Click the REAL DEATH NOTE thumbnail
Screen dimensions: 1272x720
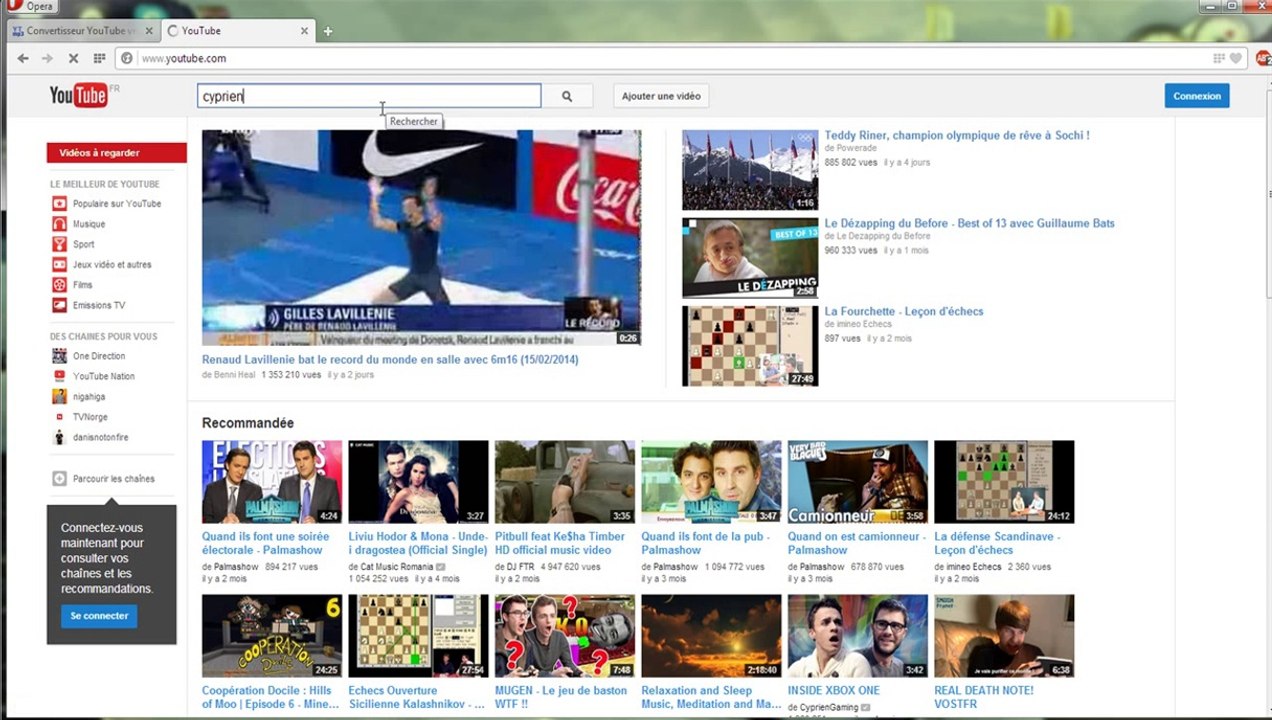pyautogui.click(x=1004, y=636)
